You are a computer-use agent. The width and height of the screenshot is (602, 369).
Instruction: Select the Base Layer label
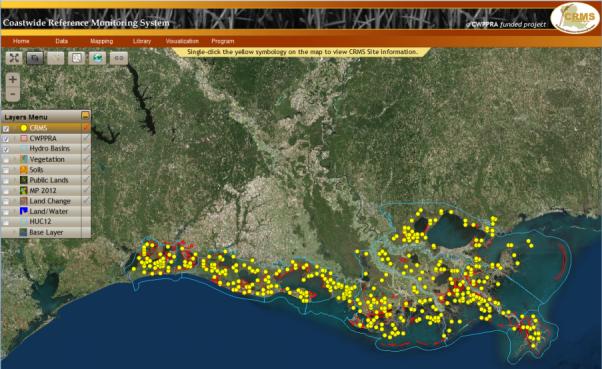coord(46,232)
